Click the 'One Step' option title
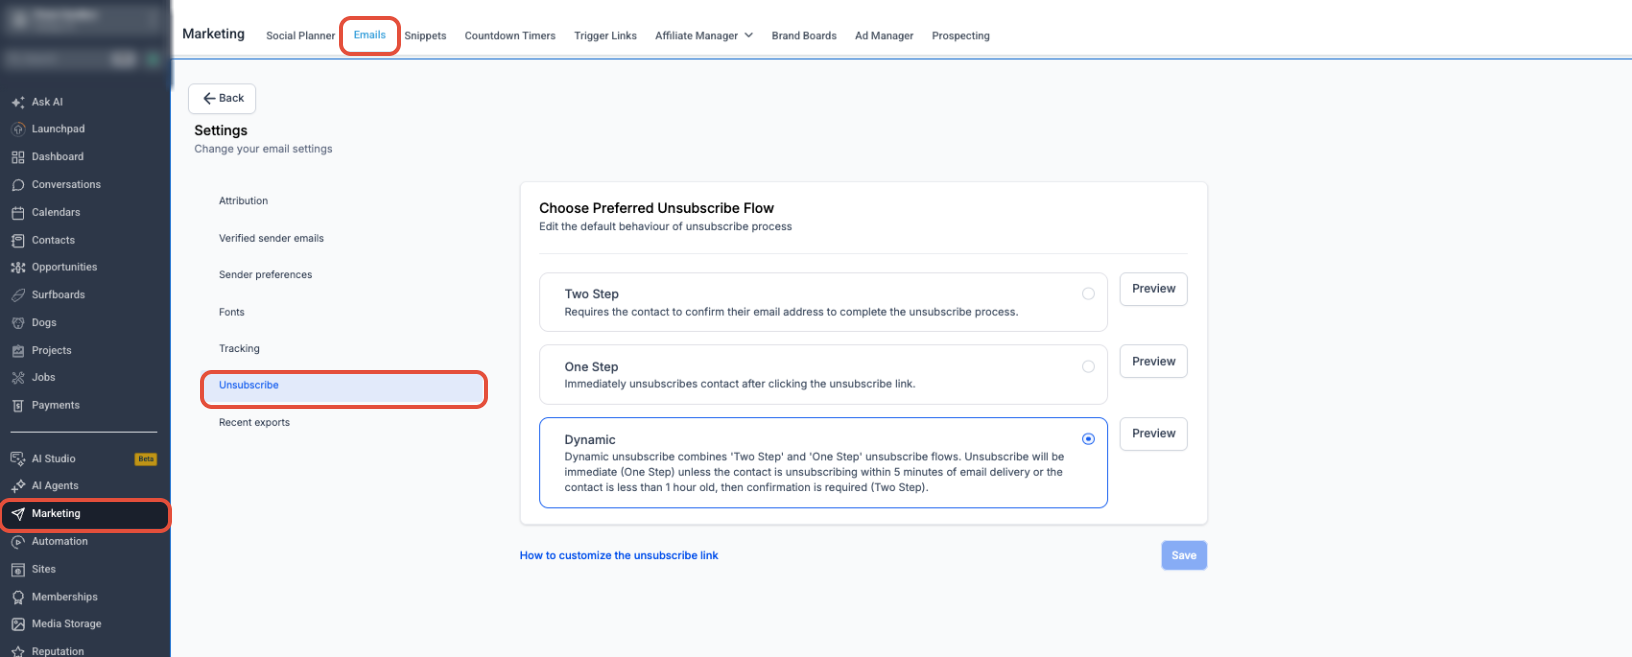This screenshot has width=1632, height=657. pos(591,367)
